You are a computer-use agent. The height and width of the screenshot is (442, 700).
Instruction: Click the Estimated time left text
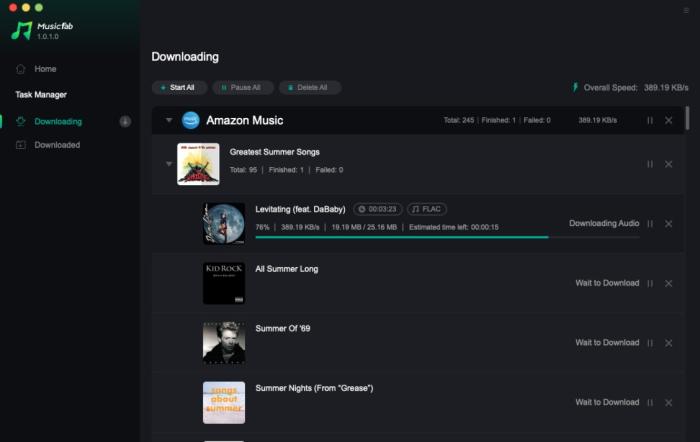pyautogui.click(x=454, y=227)
